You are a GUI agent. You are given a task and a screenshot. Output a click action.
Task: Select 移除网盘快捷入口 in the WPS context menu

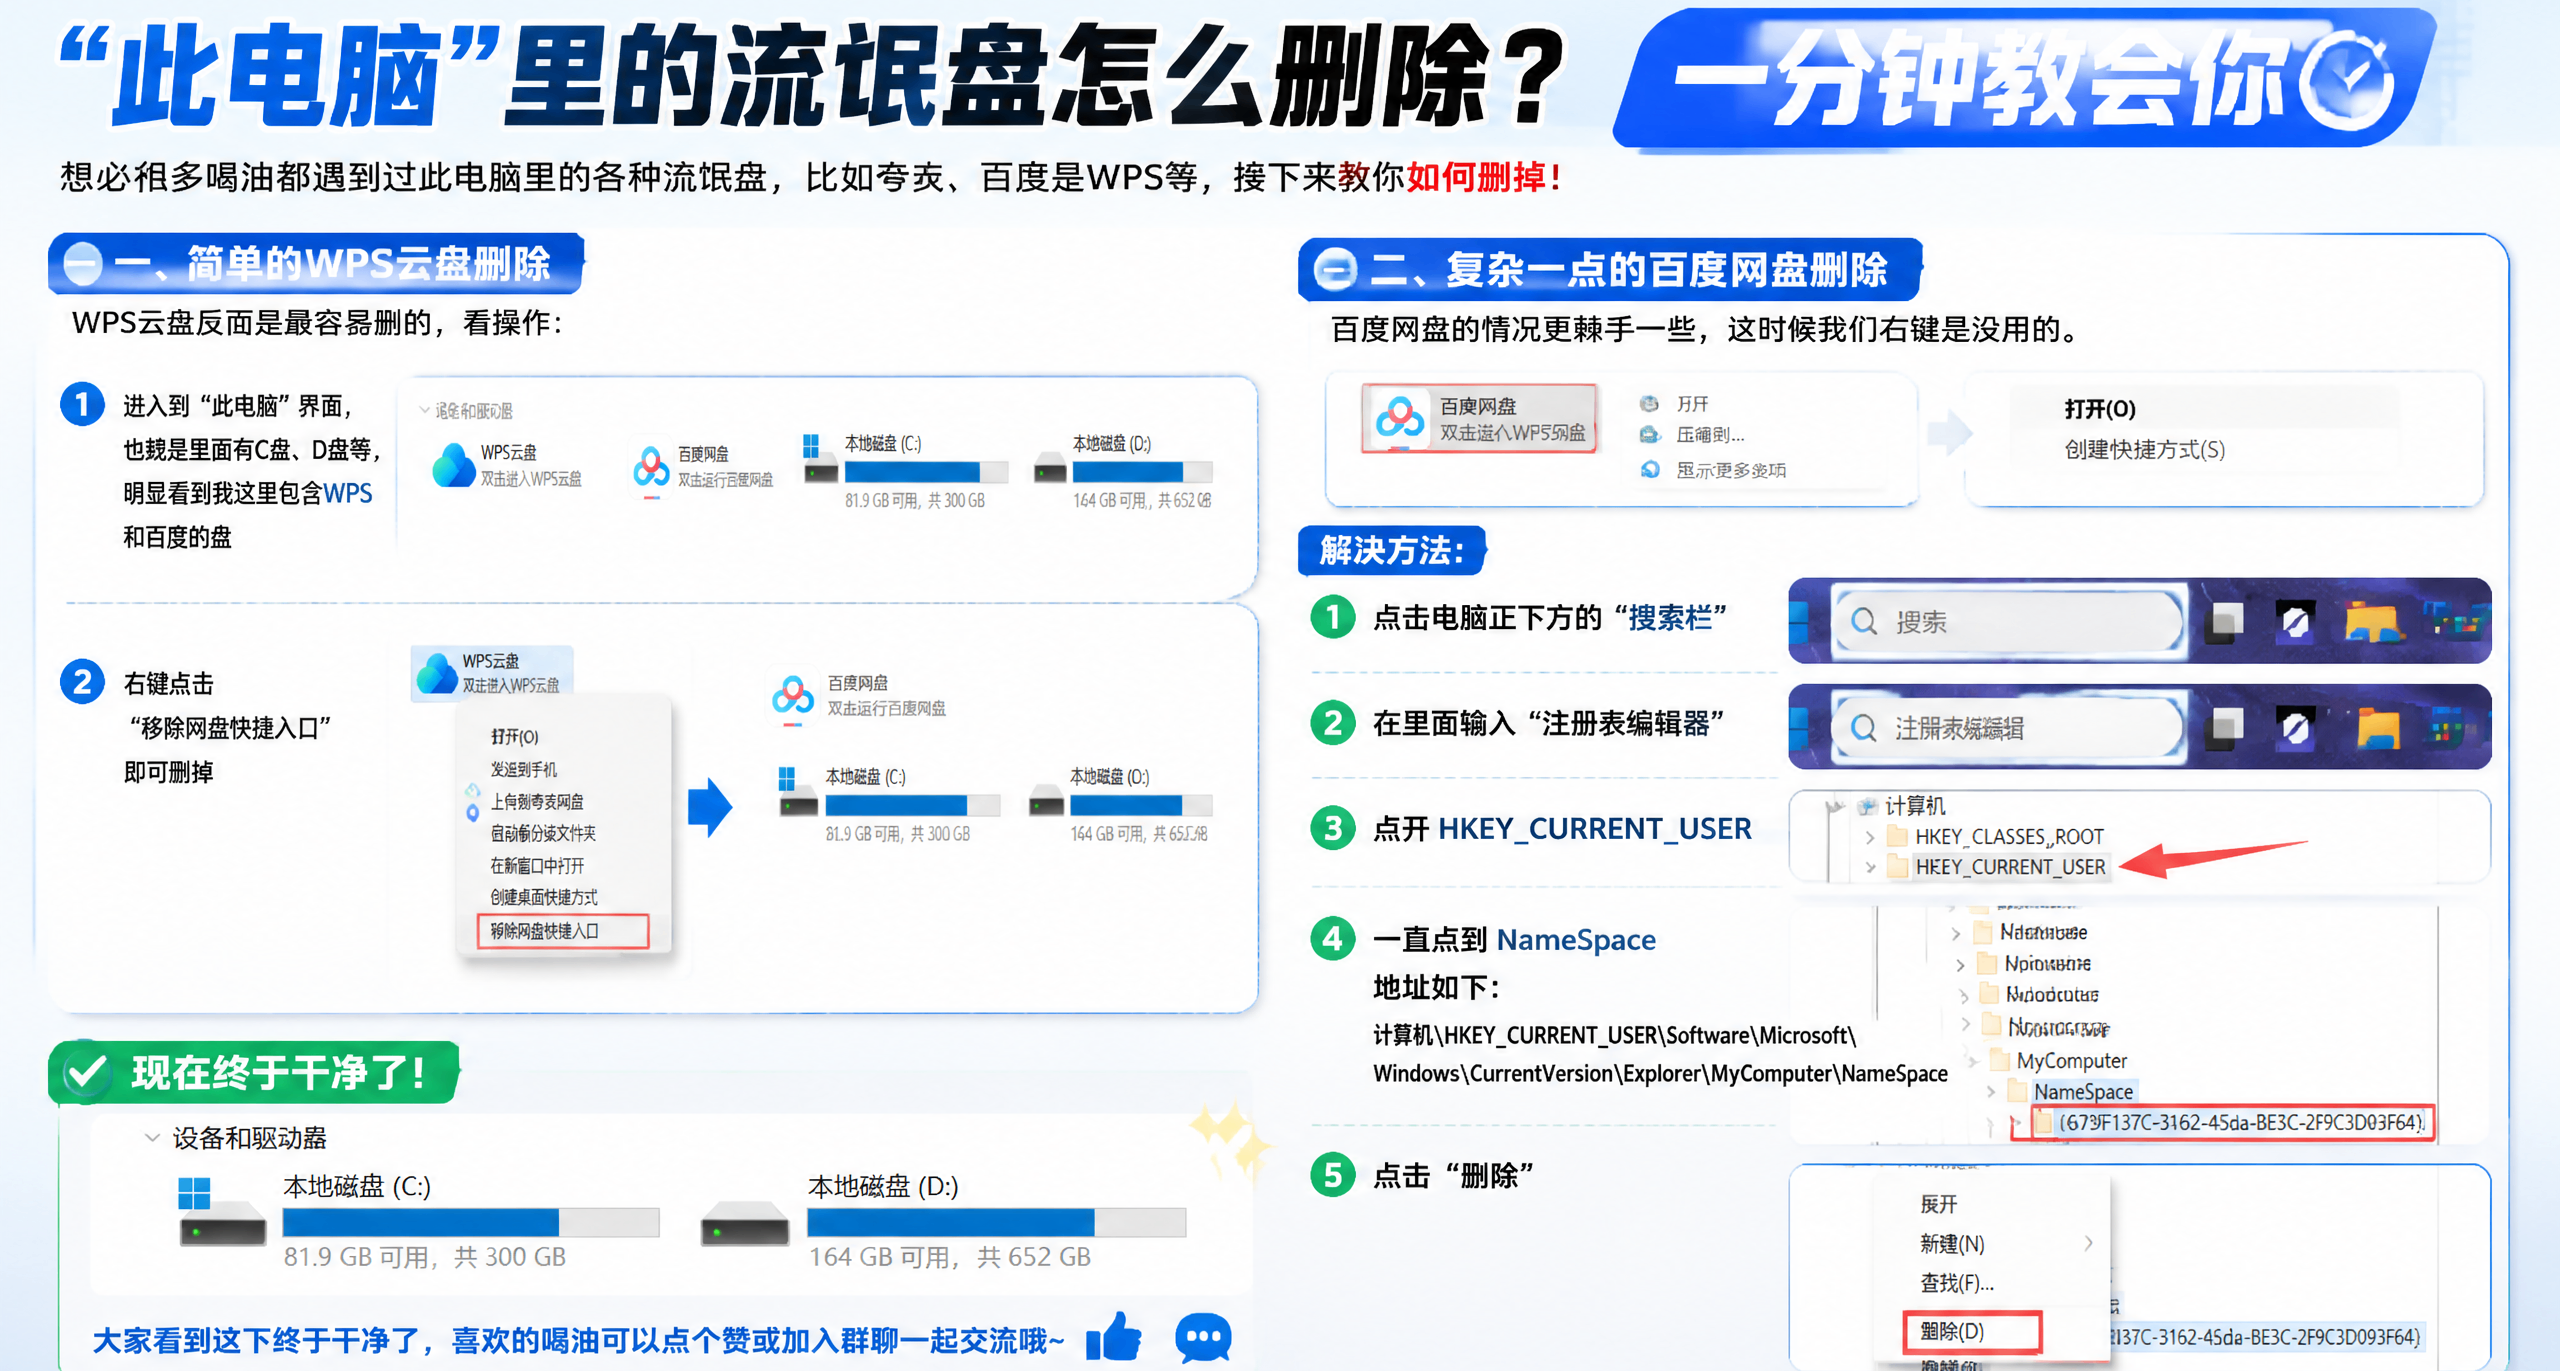(x=563, y=931)
